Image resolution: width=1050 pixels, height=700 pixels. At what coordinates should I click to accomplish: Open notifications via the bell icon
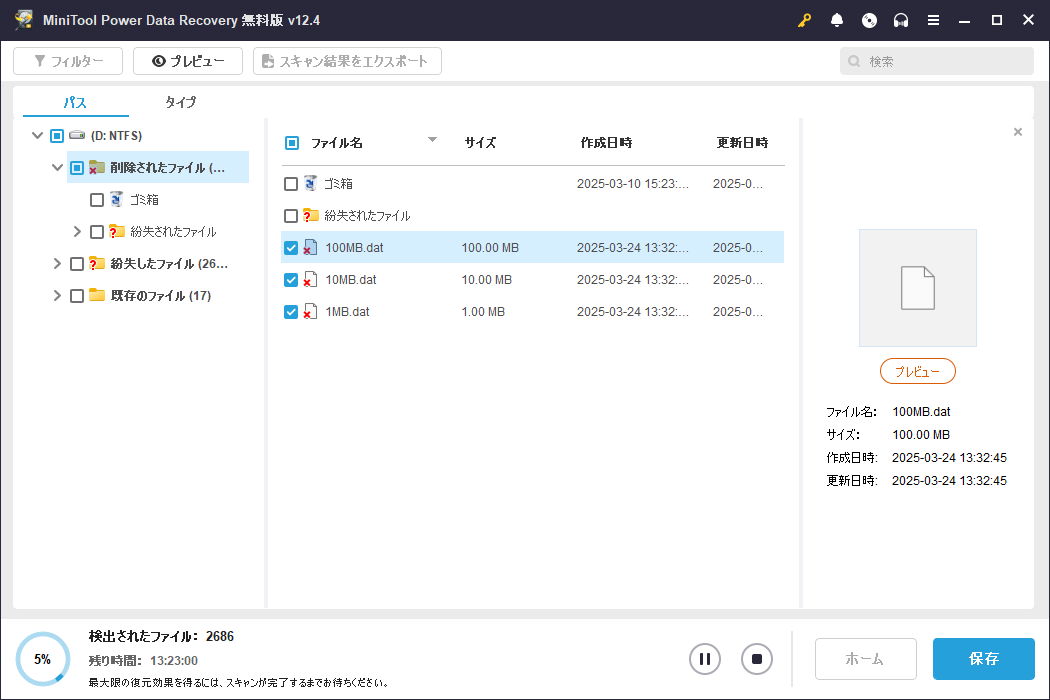[837, 19]
